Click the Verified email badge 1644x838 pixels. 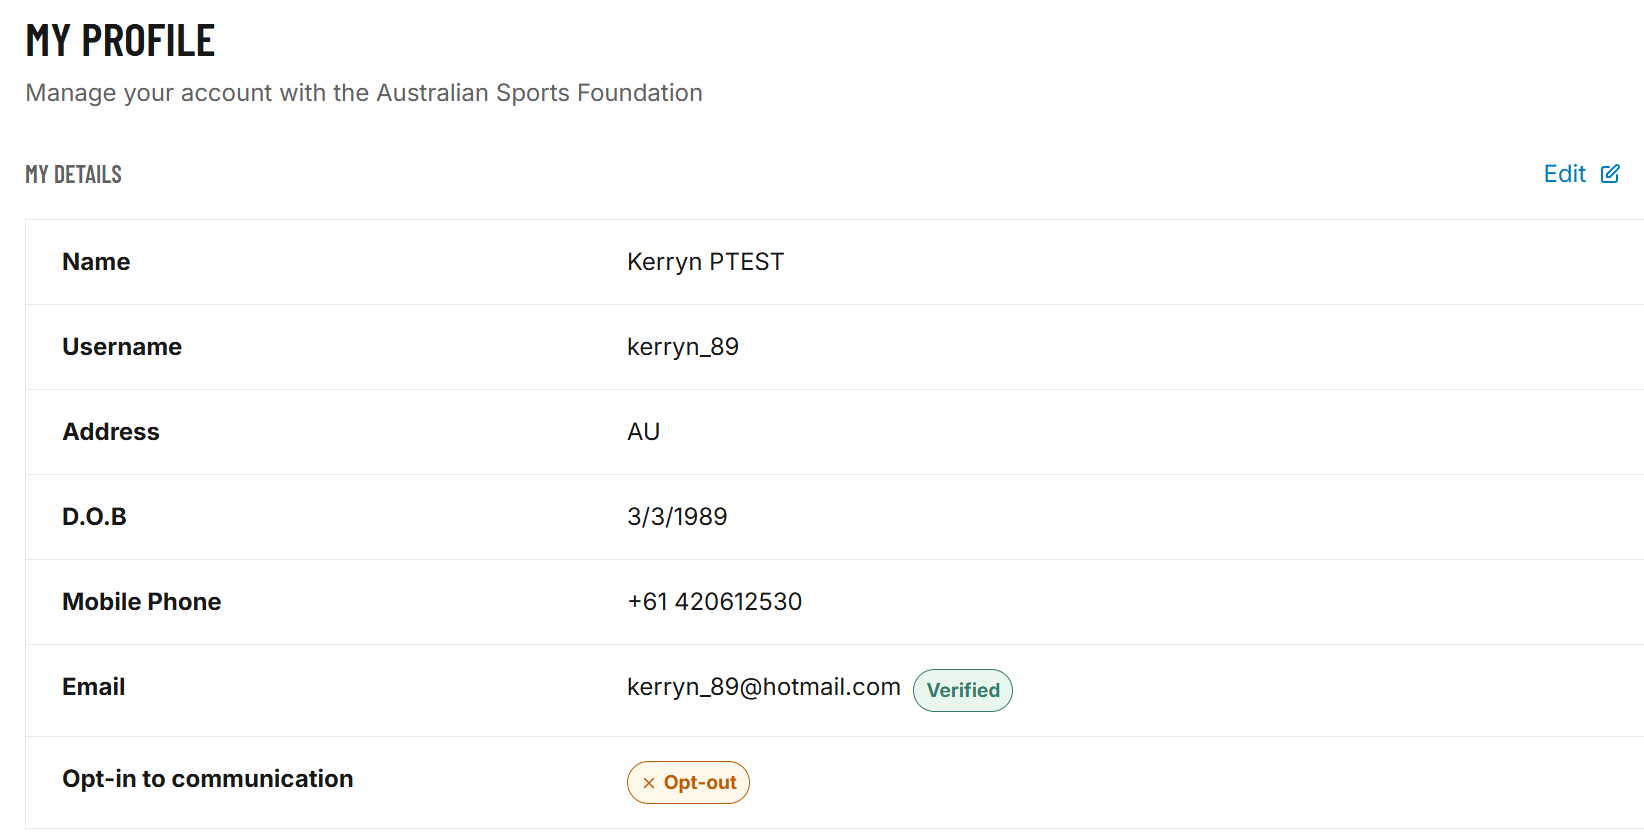click(x=963, y=690)
